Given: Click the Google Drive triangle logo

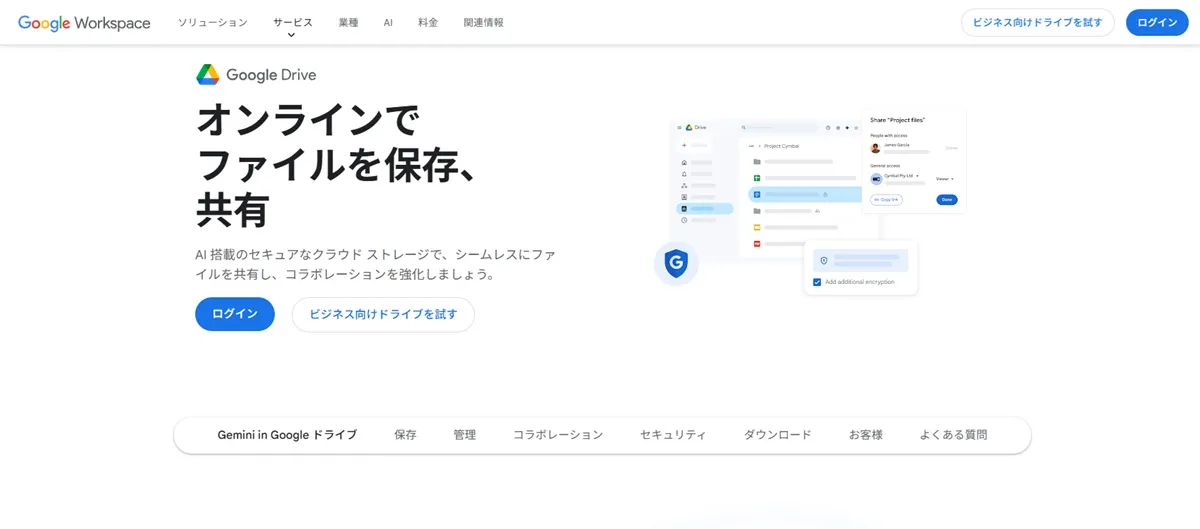Looking at the screenshot, I should pyautogui.click(x=207, y=75).
